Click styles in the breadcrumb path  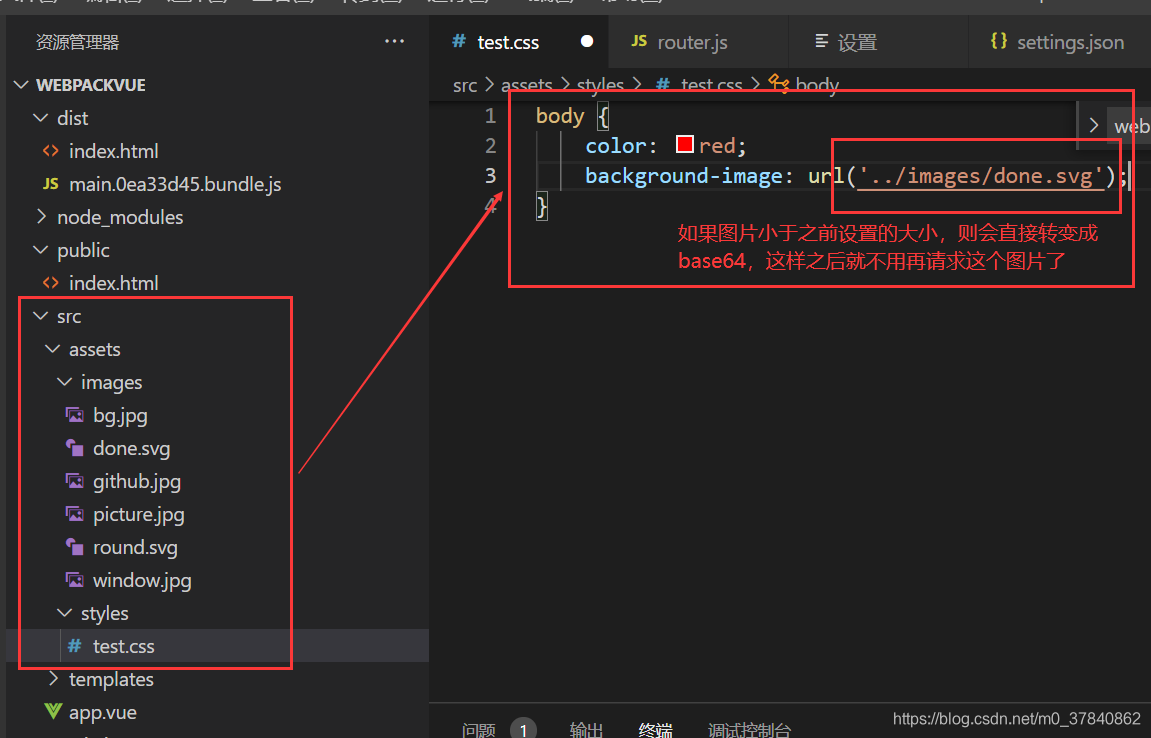[x=600, y=85]
